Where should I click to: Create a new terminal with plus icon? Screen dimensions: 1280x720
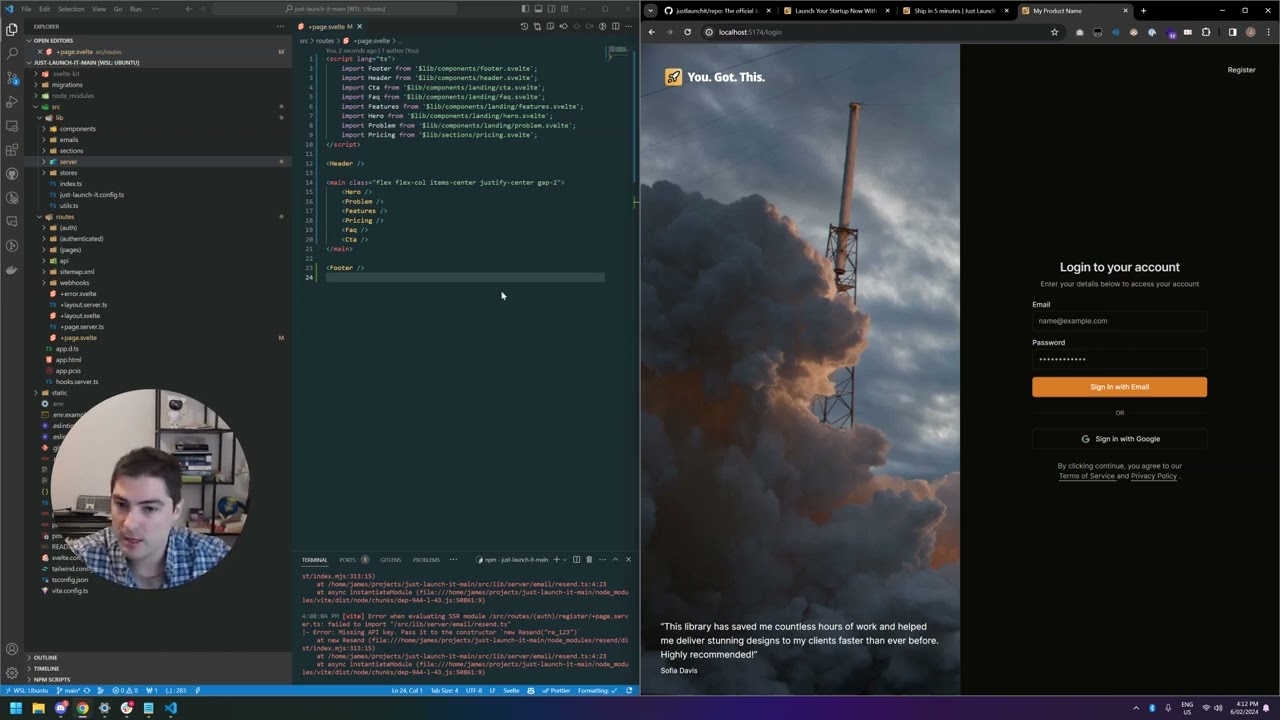tap(557, 559)
